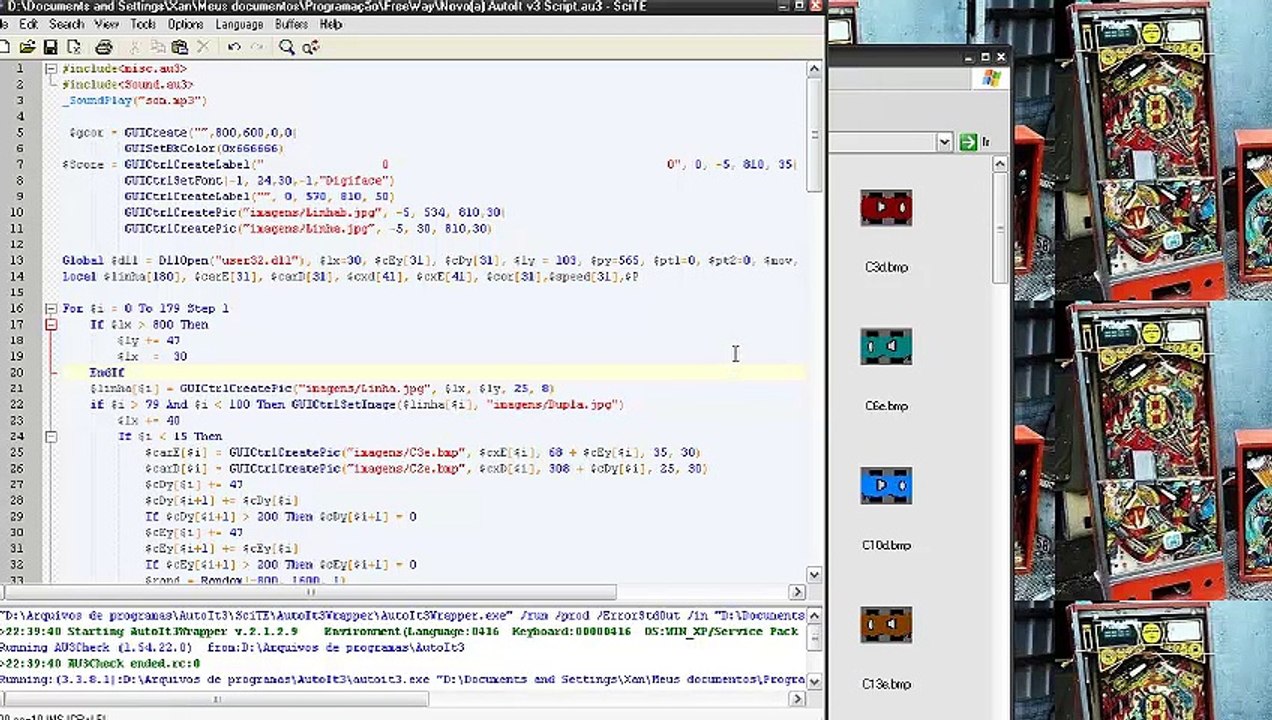This screenshot has width=1272, height=720.
Task: Select the C10d.bmp blue car thumbnail
Action: [x=886, y=487]
